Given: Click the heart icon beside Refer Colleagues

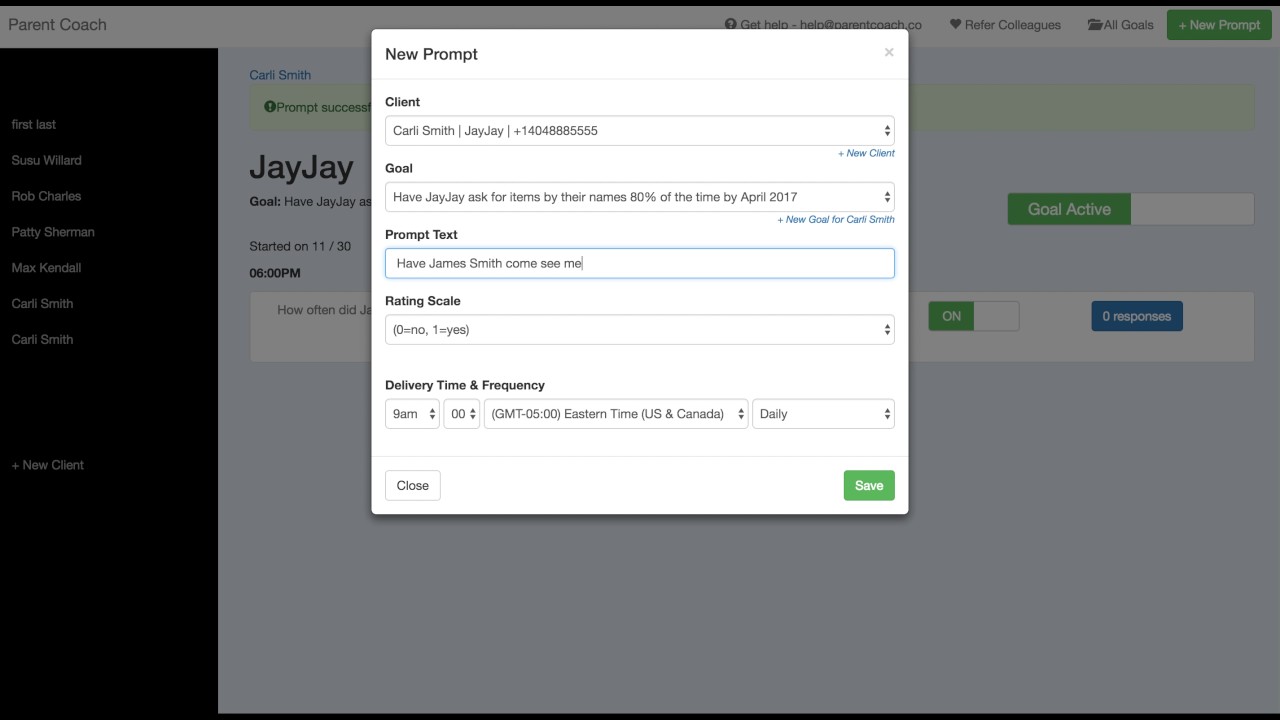Looking at the screenshot, I should coord(955,25).
